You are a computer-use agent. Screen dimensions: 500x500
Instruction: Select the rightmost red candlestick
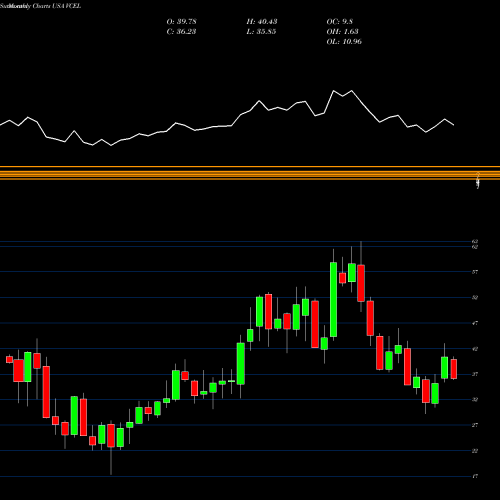pos(454,369)
